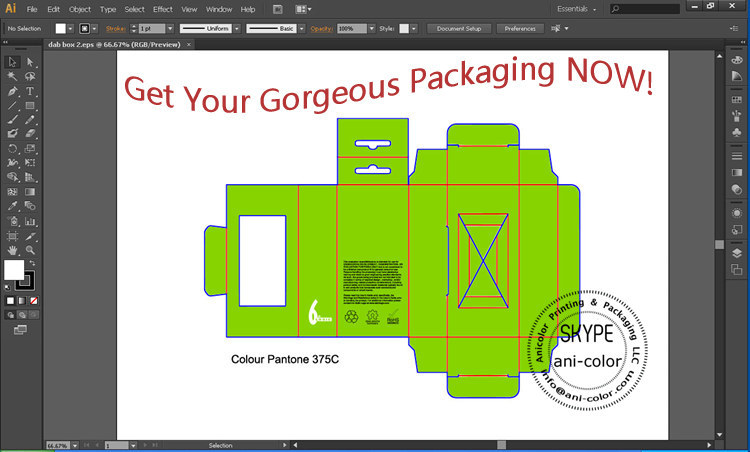
Task: Select the Lasso tool
Action: 30,77
